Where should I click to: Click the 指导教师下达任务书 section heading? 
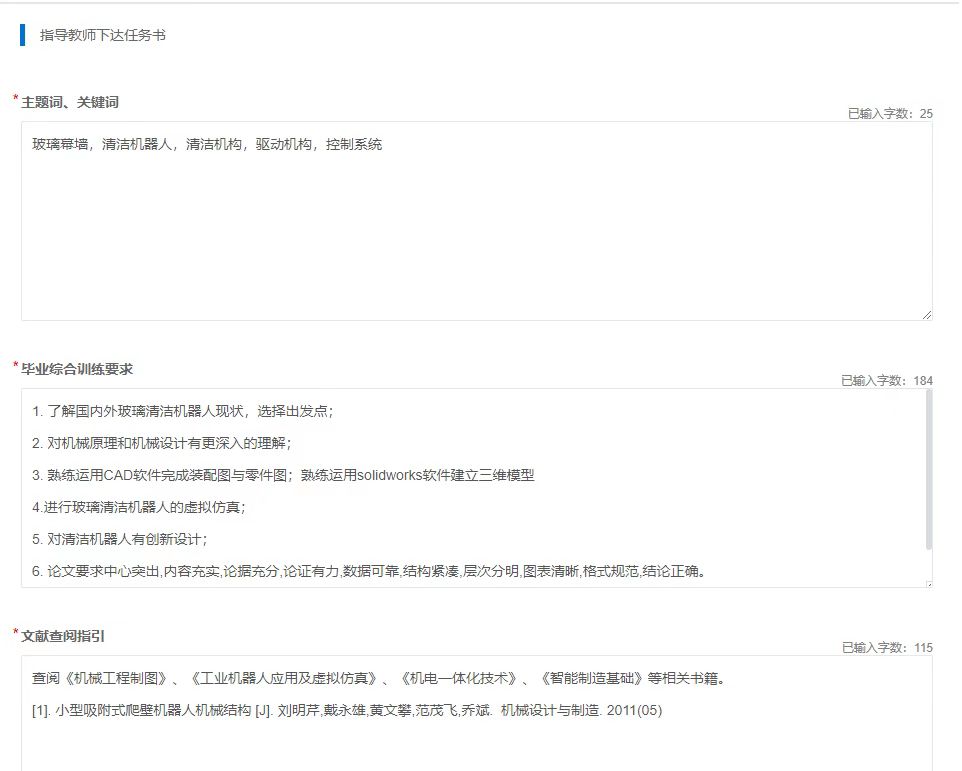[102, 35]
